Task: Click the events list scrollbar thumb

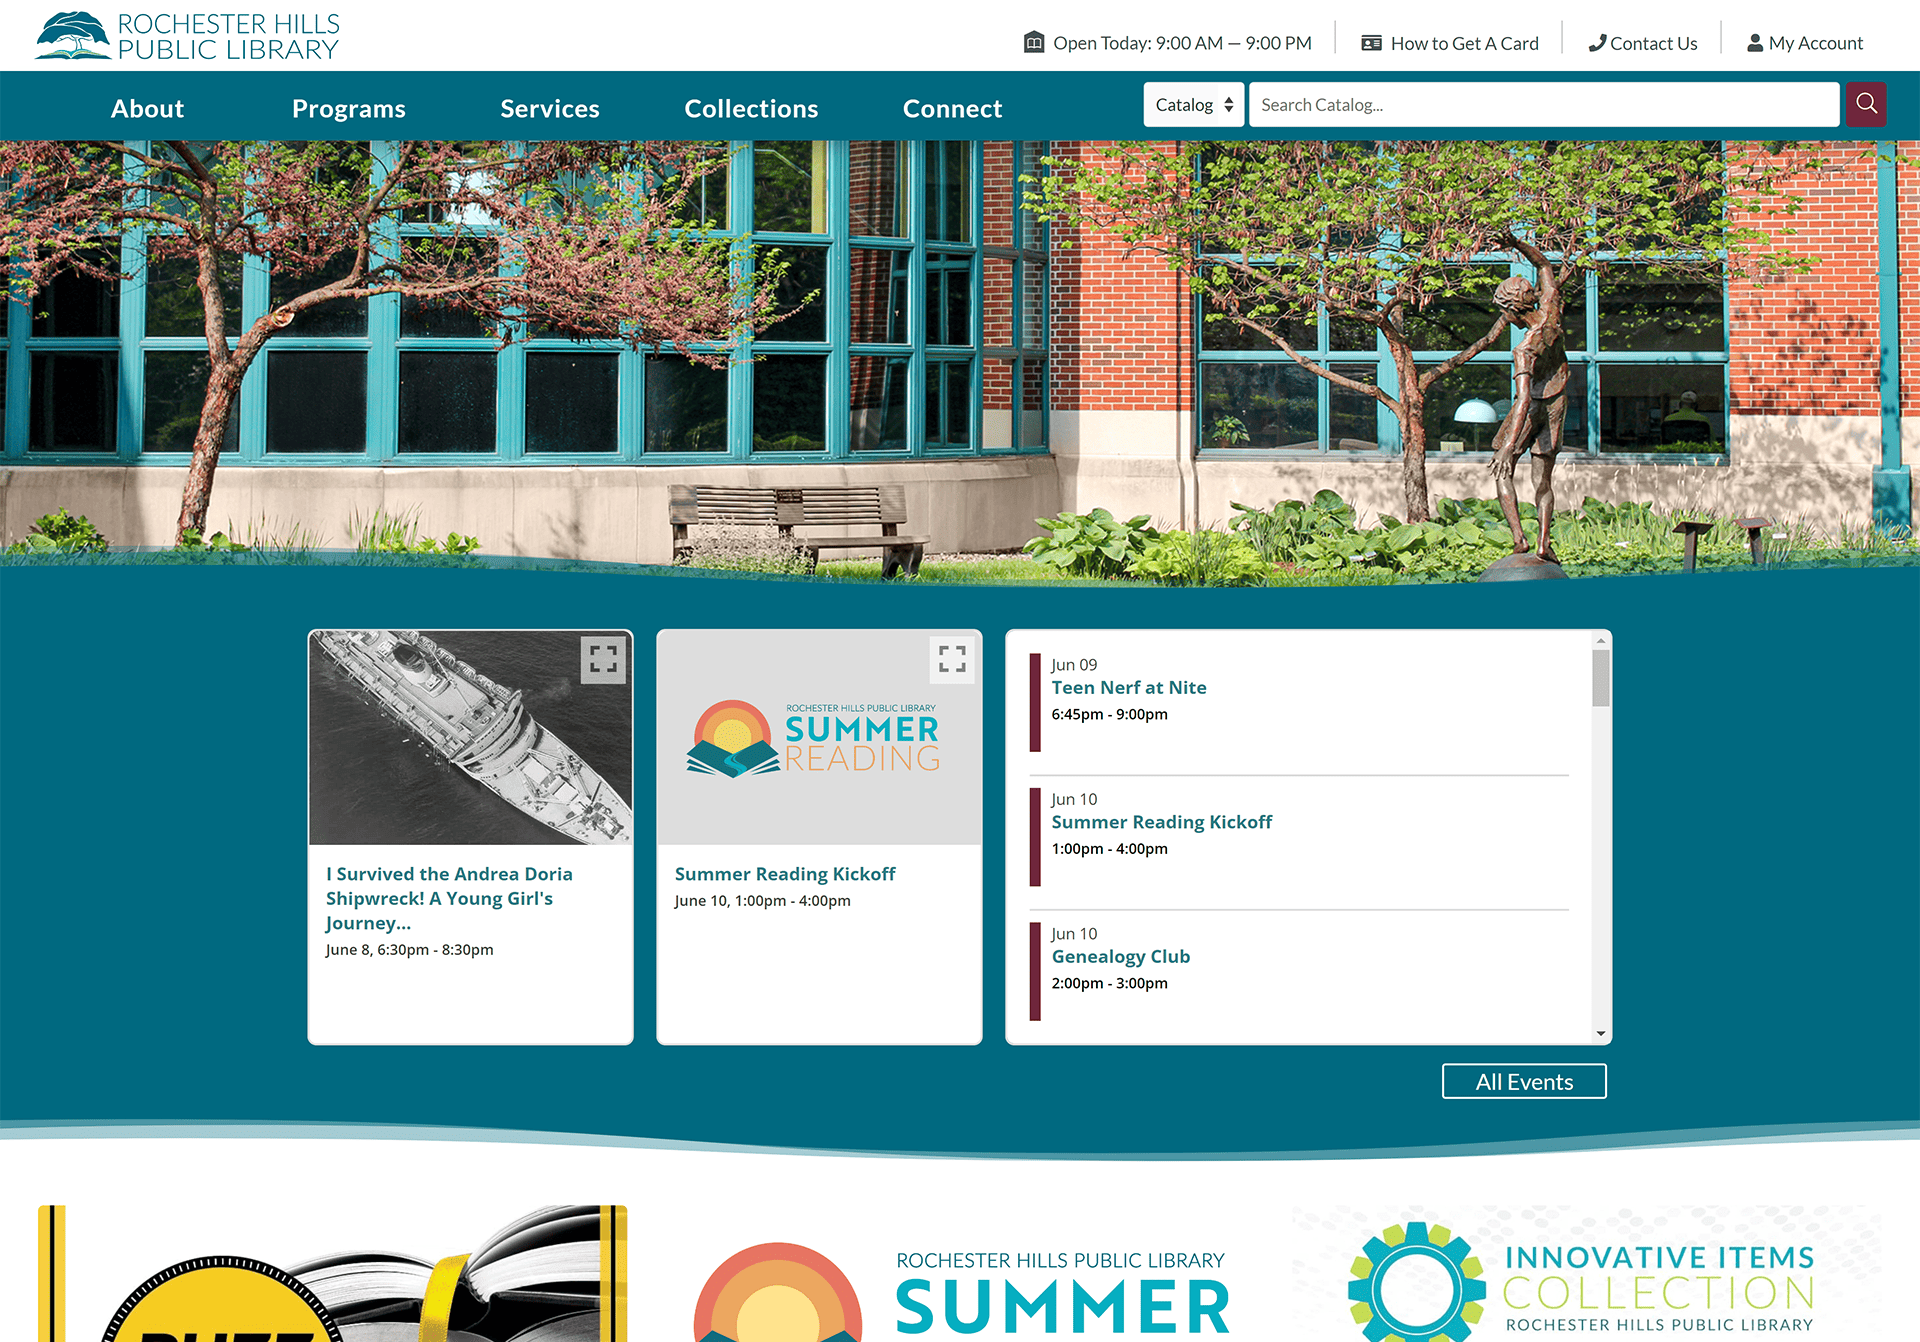Action: (1600, 677)
